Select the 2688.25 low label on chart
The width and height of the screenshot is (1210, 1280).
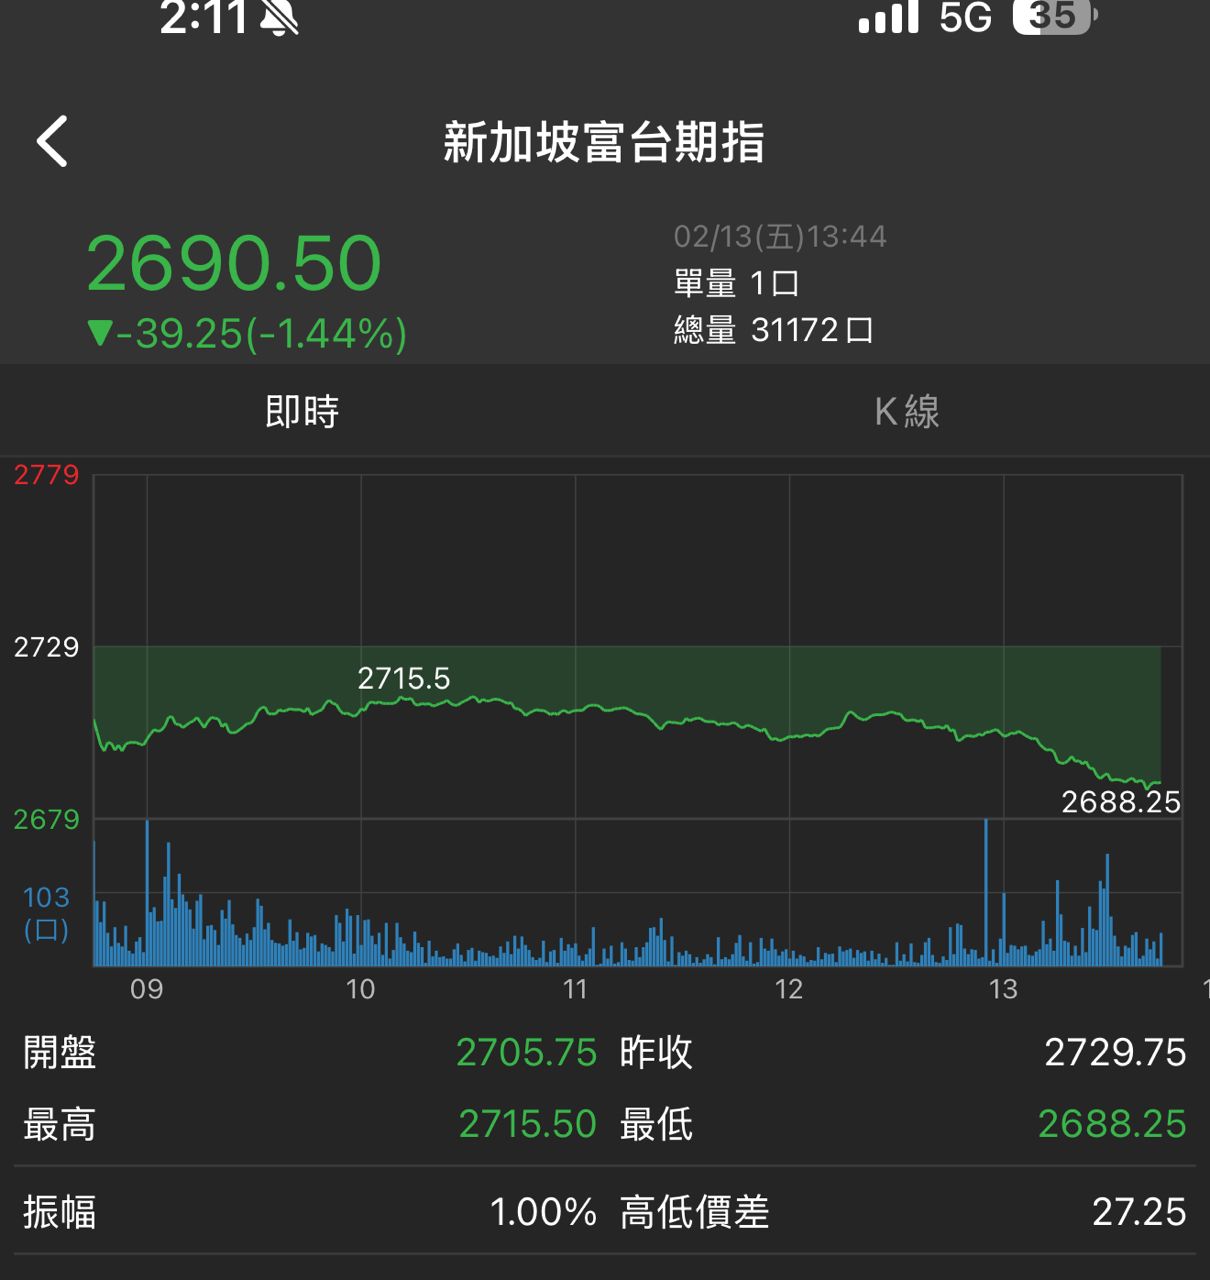tap(1120, 802)
